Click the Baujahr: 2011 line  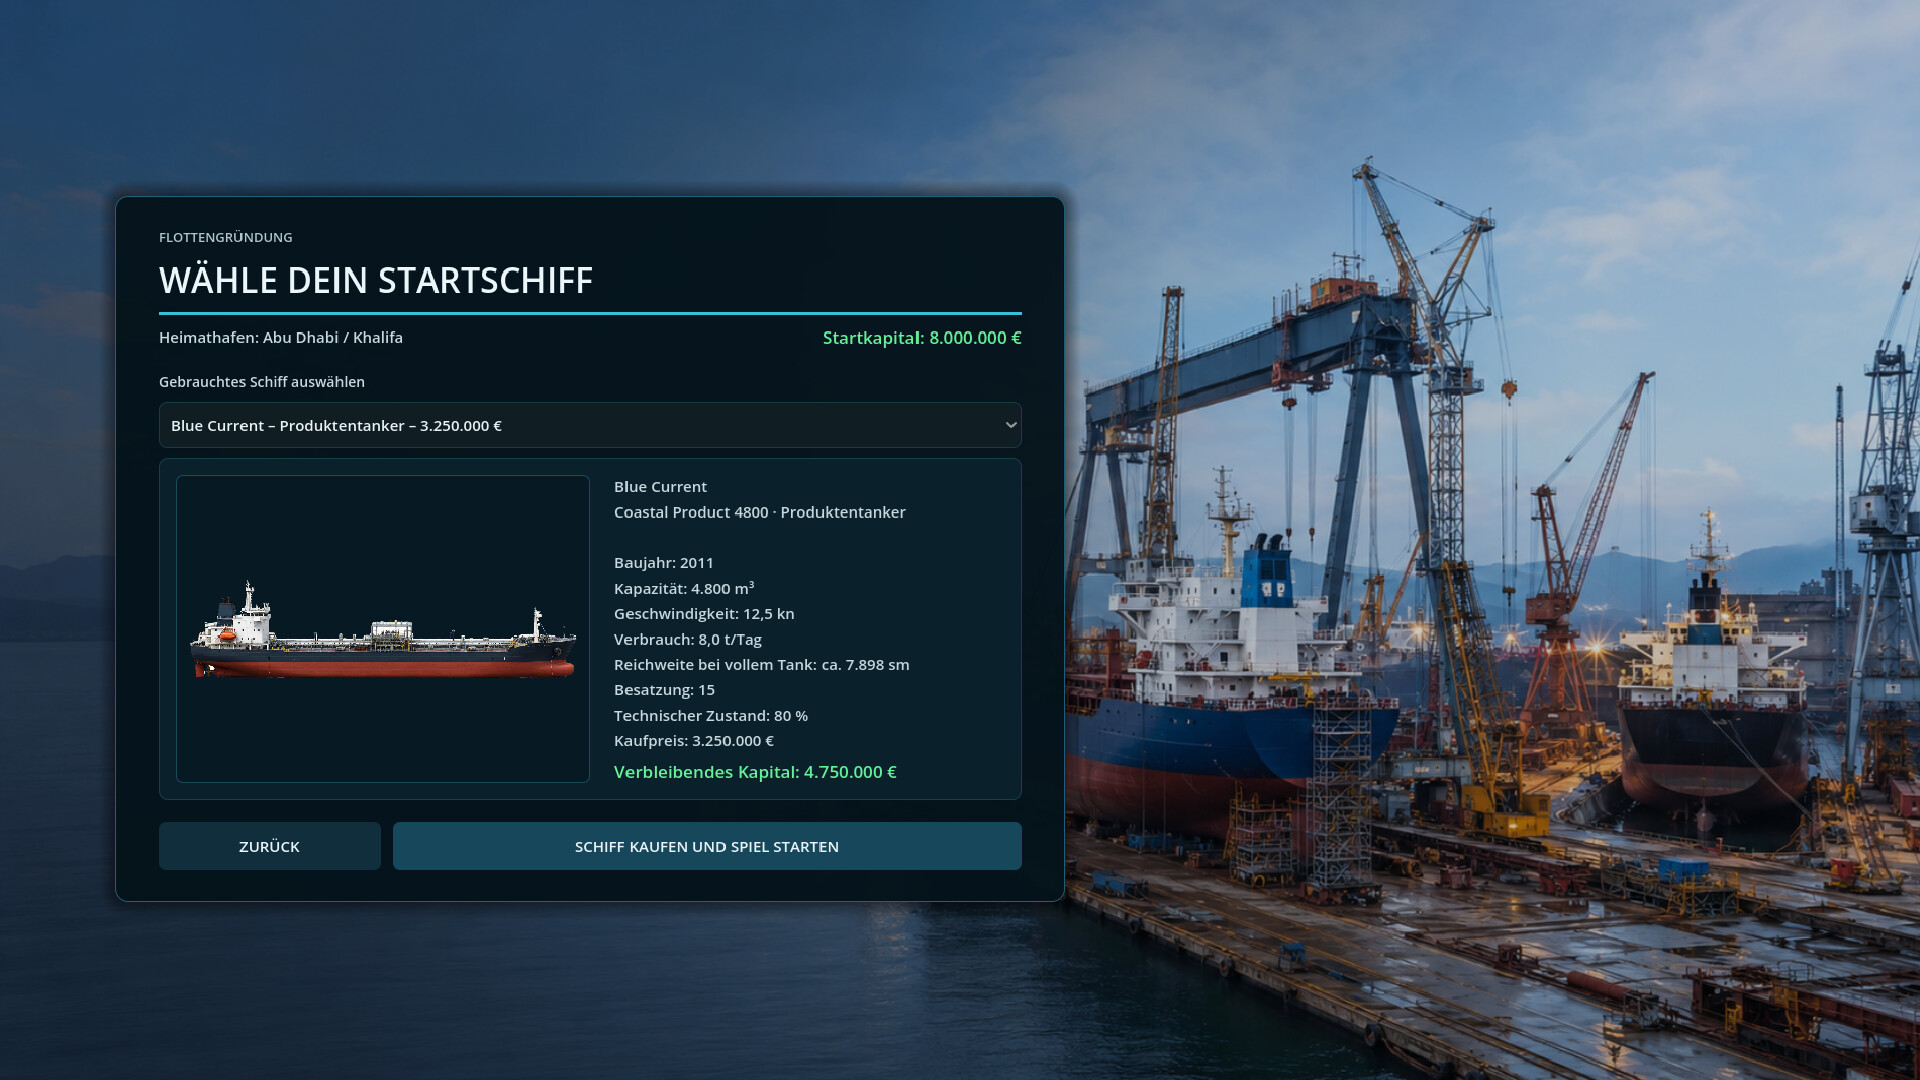pos(664,563)
